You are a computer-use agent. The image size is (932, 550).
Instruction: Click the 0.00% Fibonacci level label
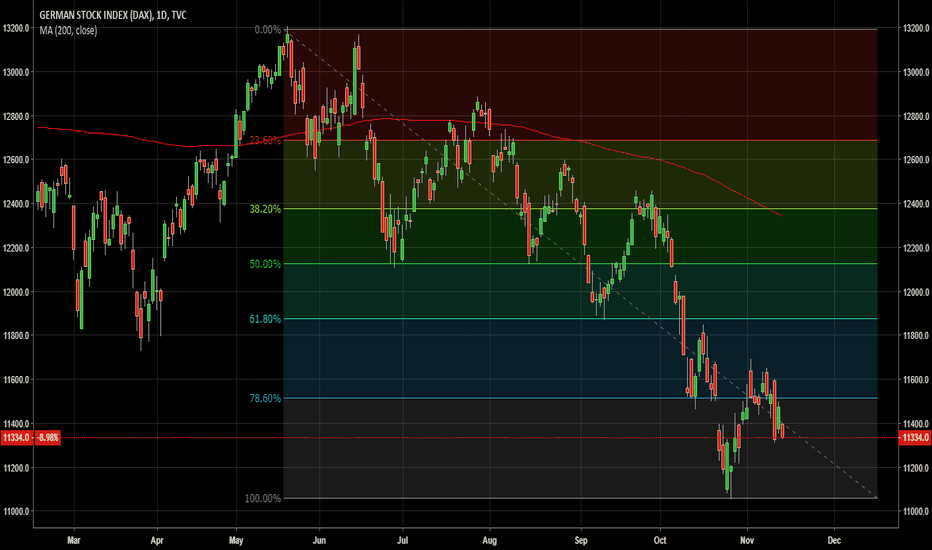click(x=267, y=30)
